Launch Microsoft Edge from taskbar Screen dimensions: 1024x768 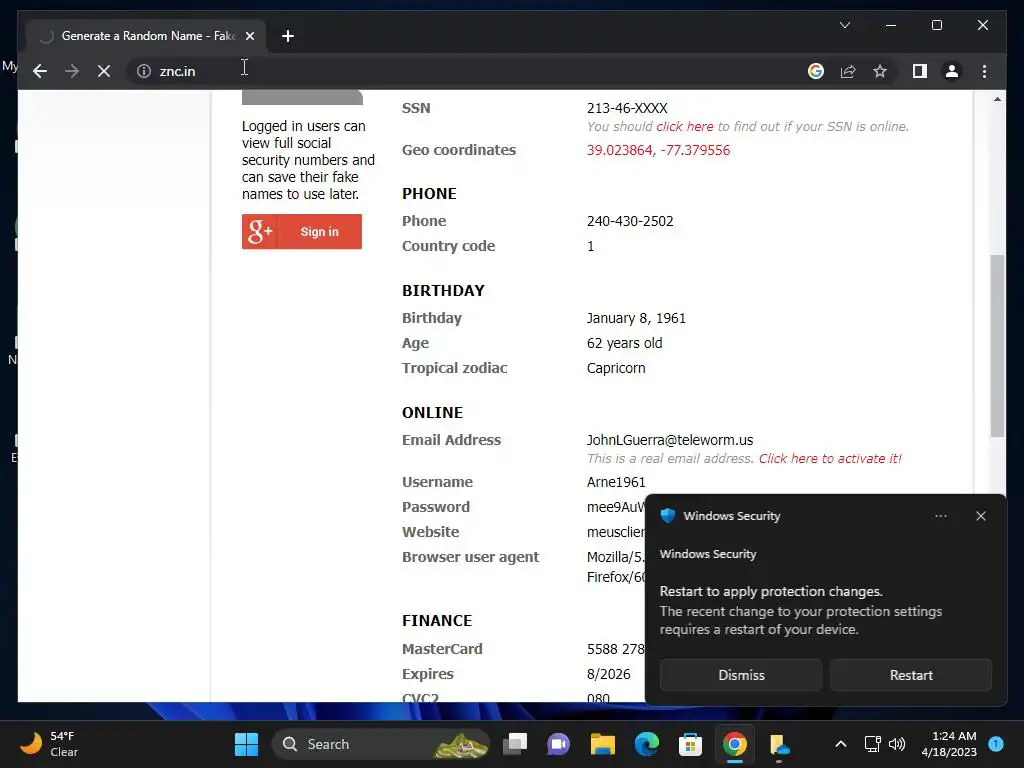click(x=647, y=744)
